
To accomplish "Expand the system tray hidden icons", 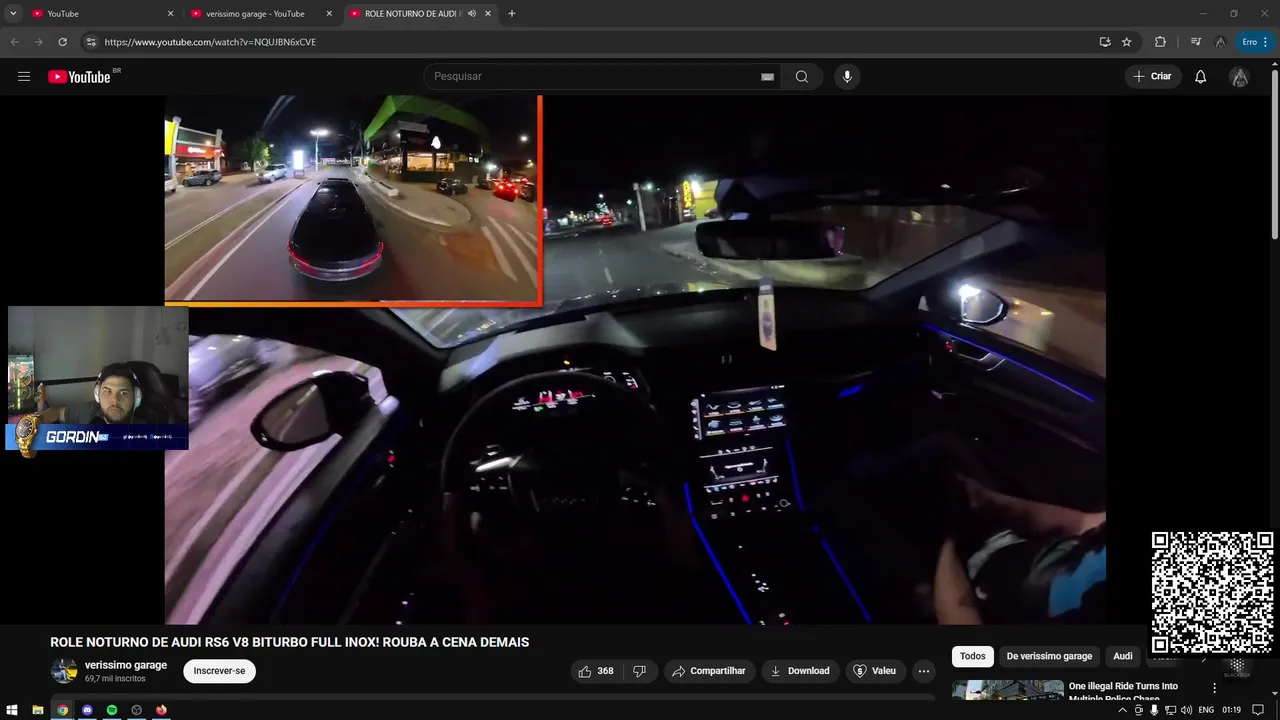I will (x=1122, y=710).
